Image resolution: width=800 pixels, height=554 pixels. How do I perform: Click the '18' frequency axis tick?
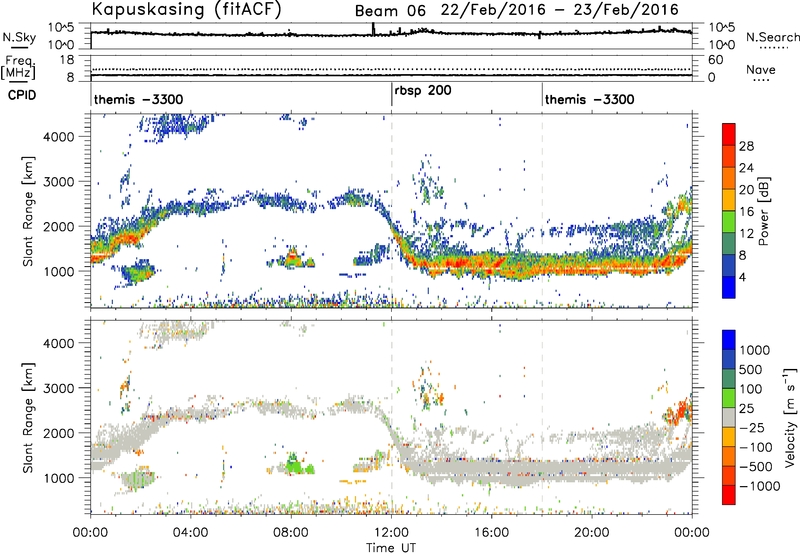click(x=67, y=60)
